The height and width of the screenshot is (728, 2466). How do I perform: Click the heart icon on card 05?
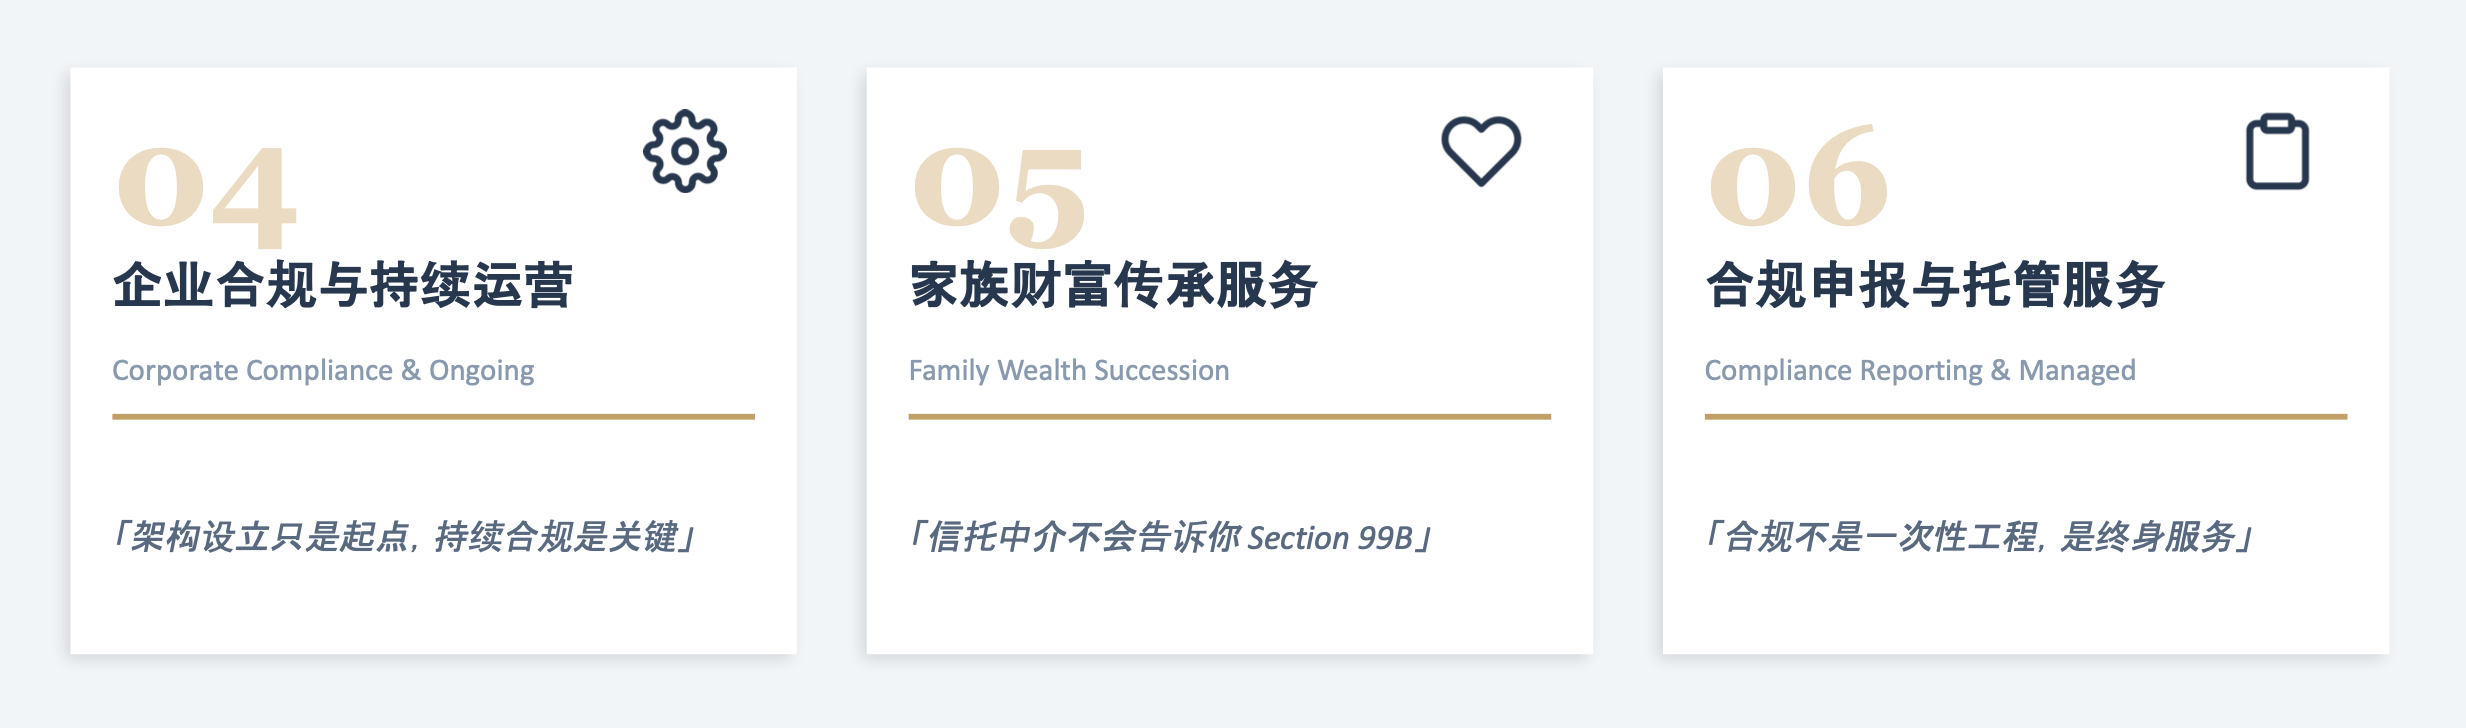point(1481,151)
